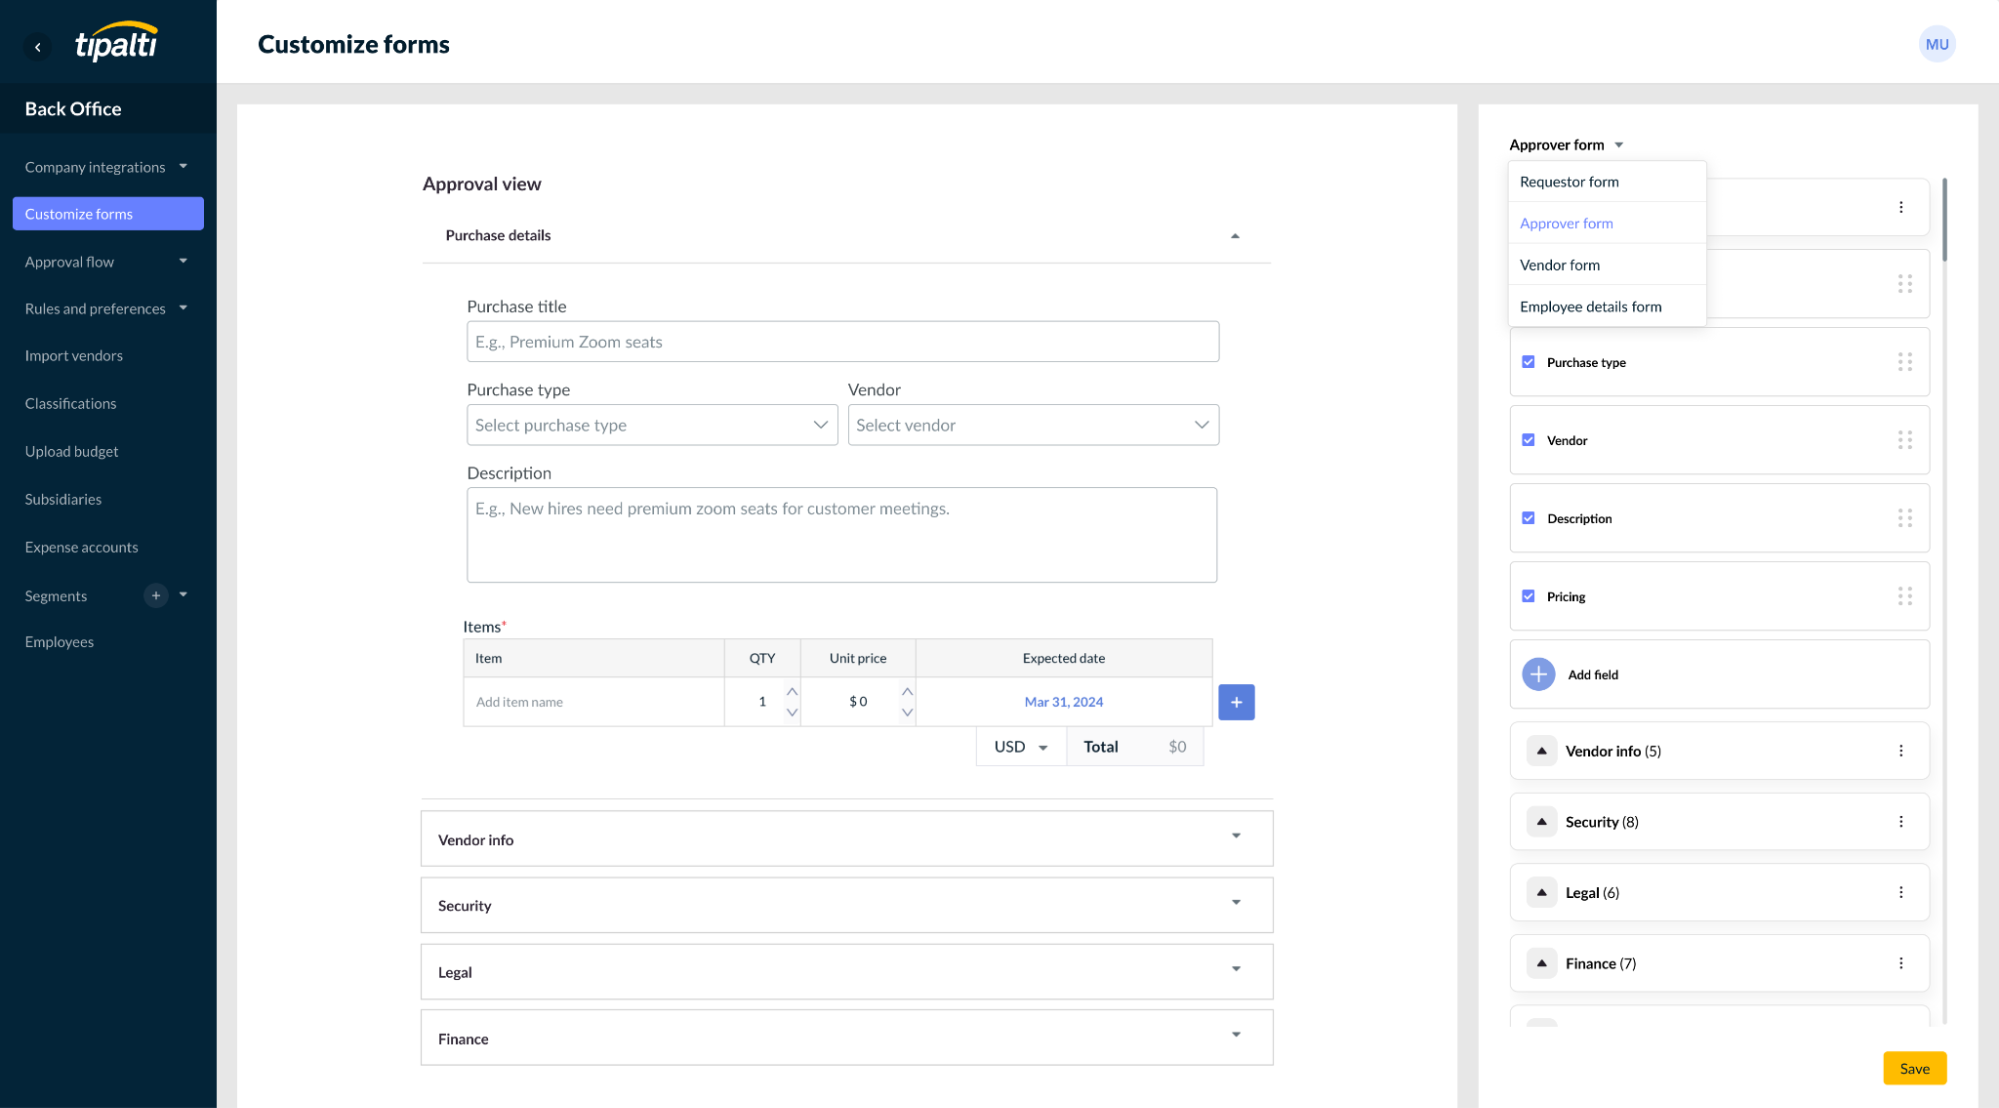1999x1108 pixels.
Task: Toggle the Legal (6) group arrow
Action: tap(1541, 892)
